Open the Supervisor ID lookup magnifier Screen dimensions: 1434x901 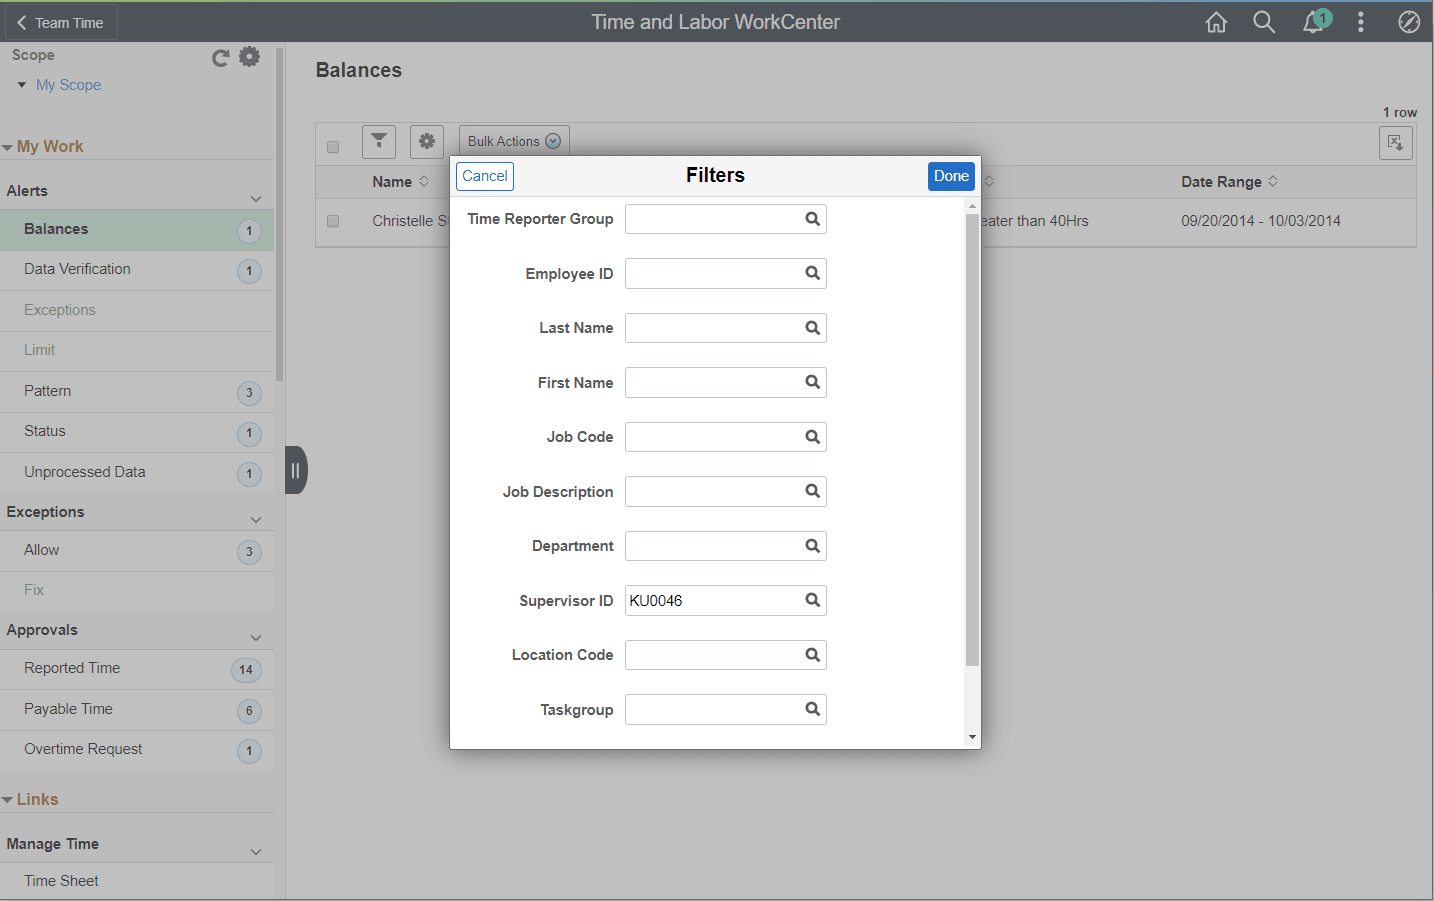point(811,600)
